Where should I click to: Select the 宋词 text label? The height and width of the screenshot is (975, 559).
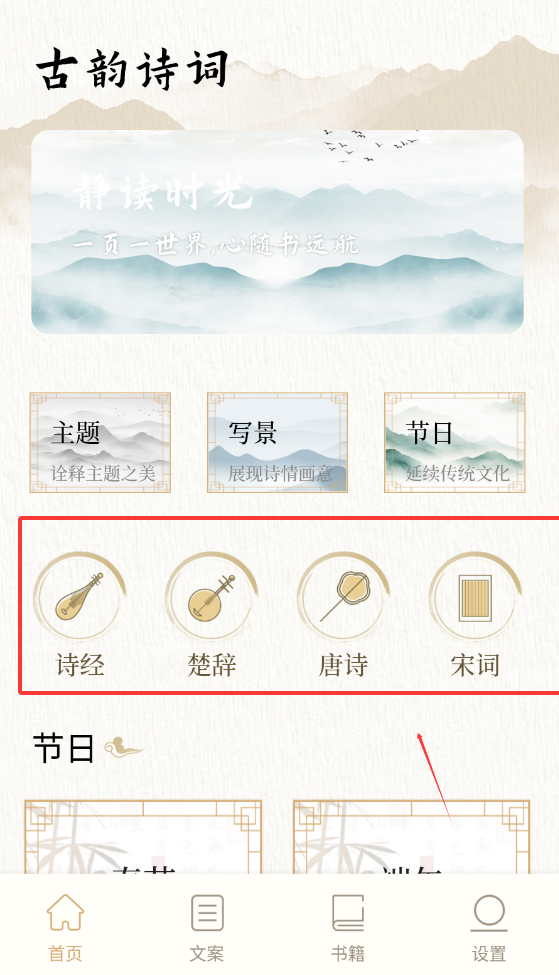point(475,665)
